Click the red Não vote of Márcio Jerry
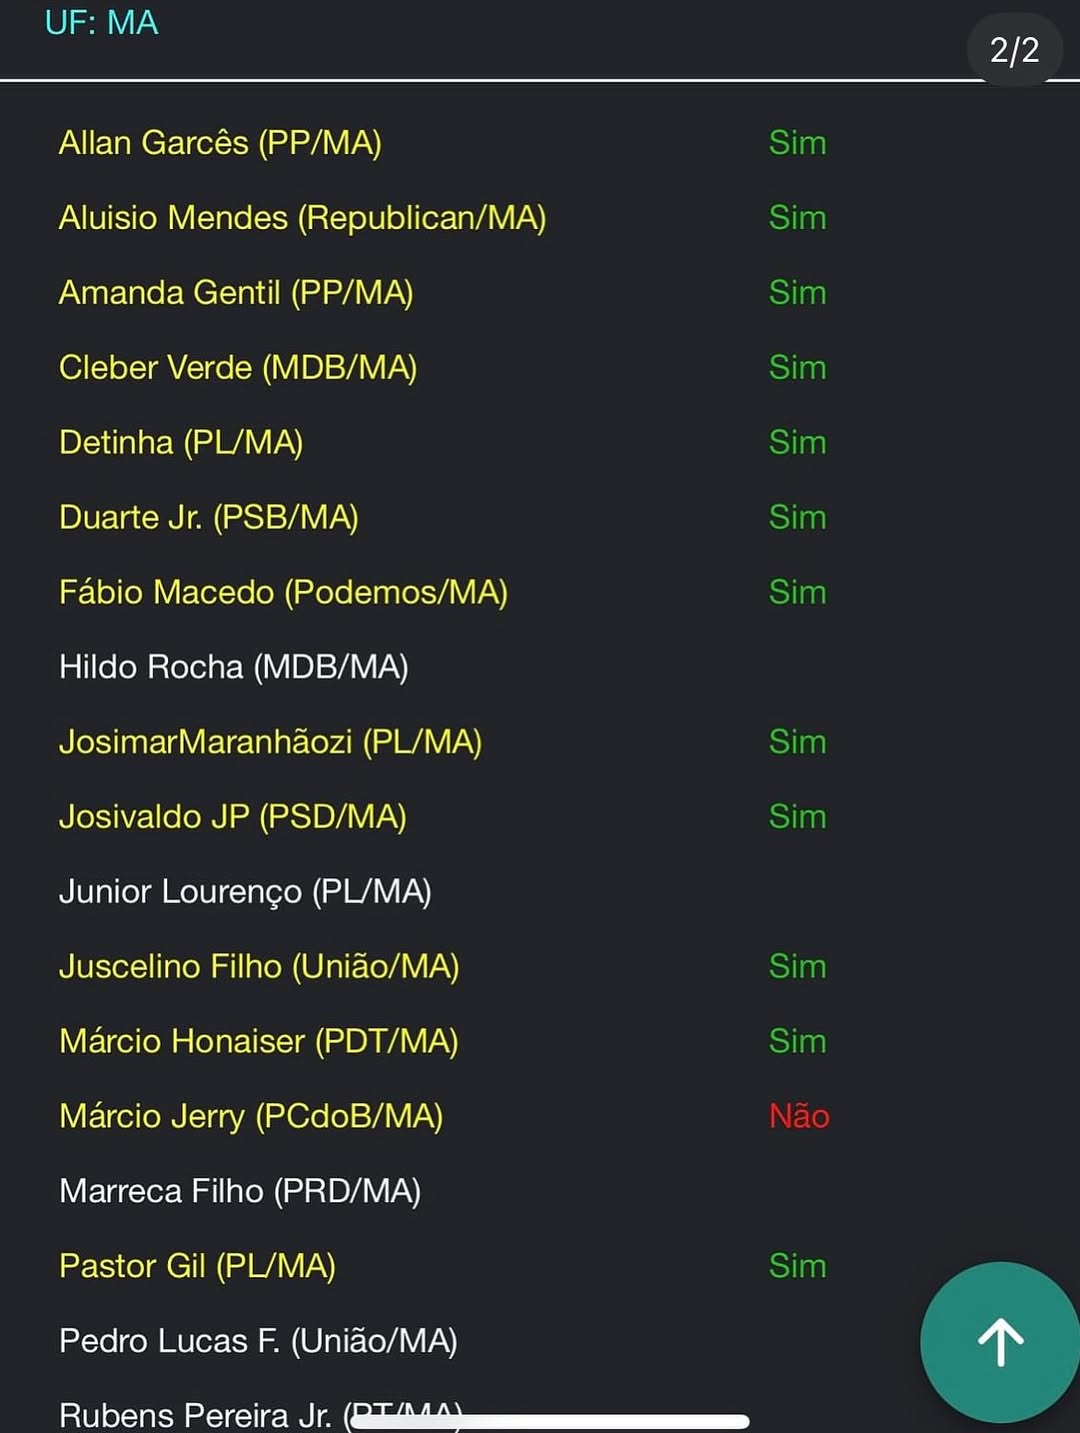1080x1433 pixels. (799, 1116)
